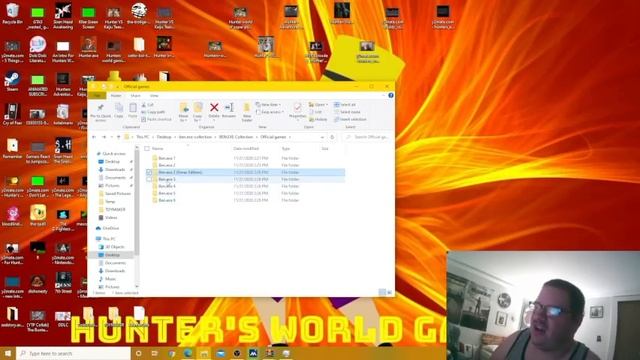This screenshot has height=360, width=640.
Task: Select Quick access in the navigation pane
Action: click(x=111, y=153)
